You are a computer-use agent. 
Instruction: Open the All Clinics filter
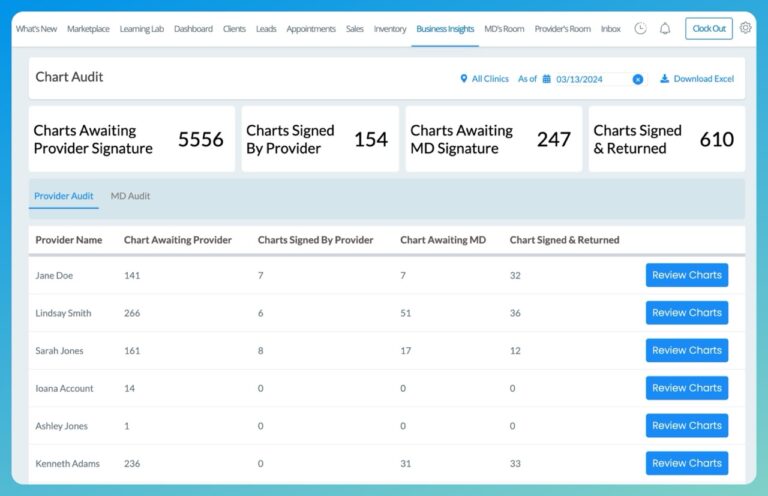489,79
